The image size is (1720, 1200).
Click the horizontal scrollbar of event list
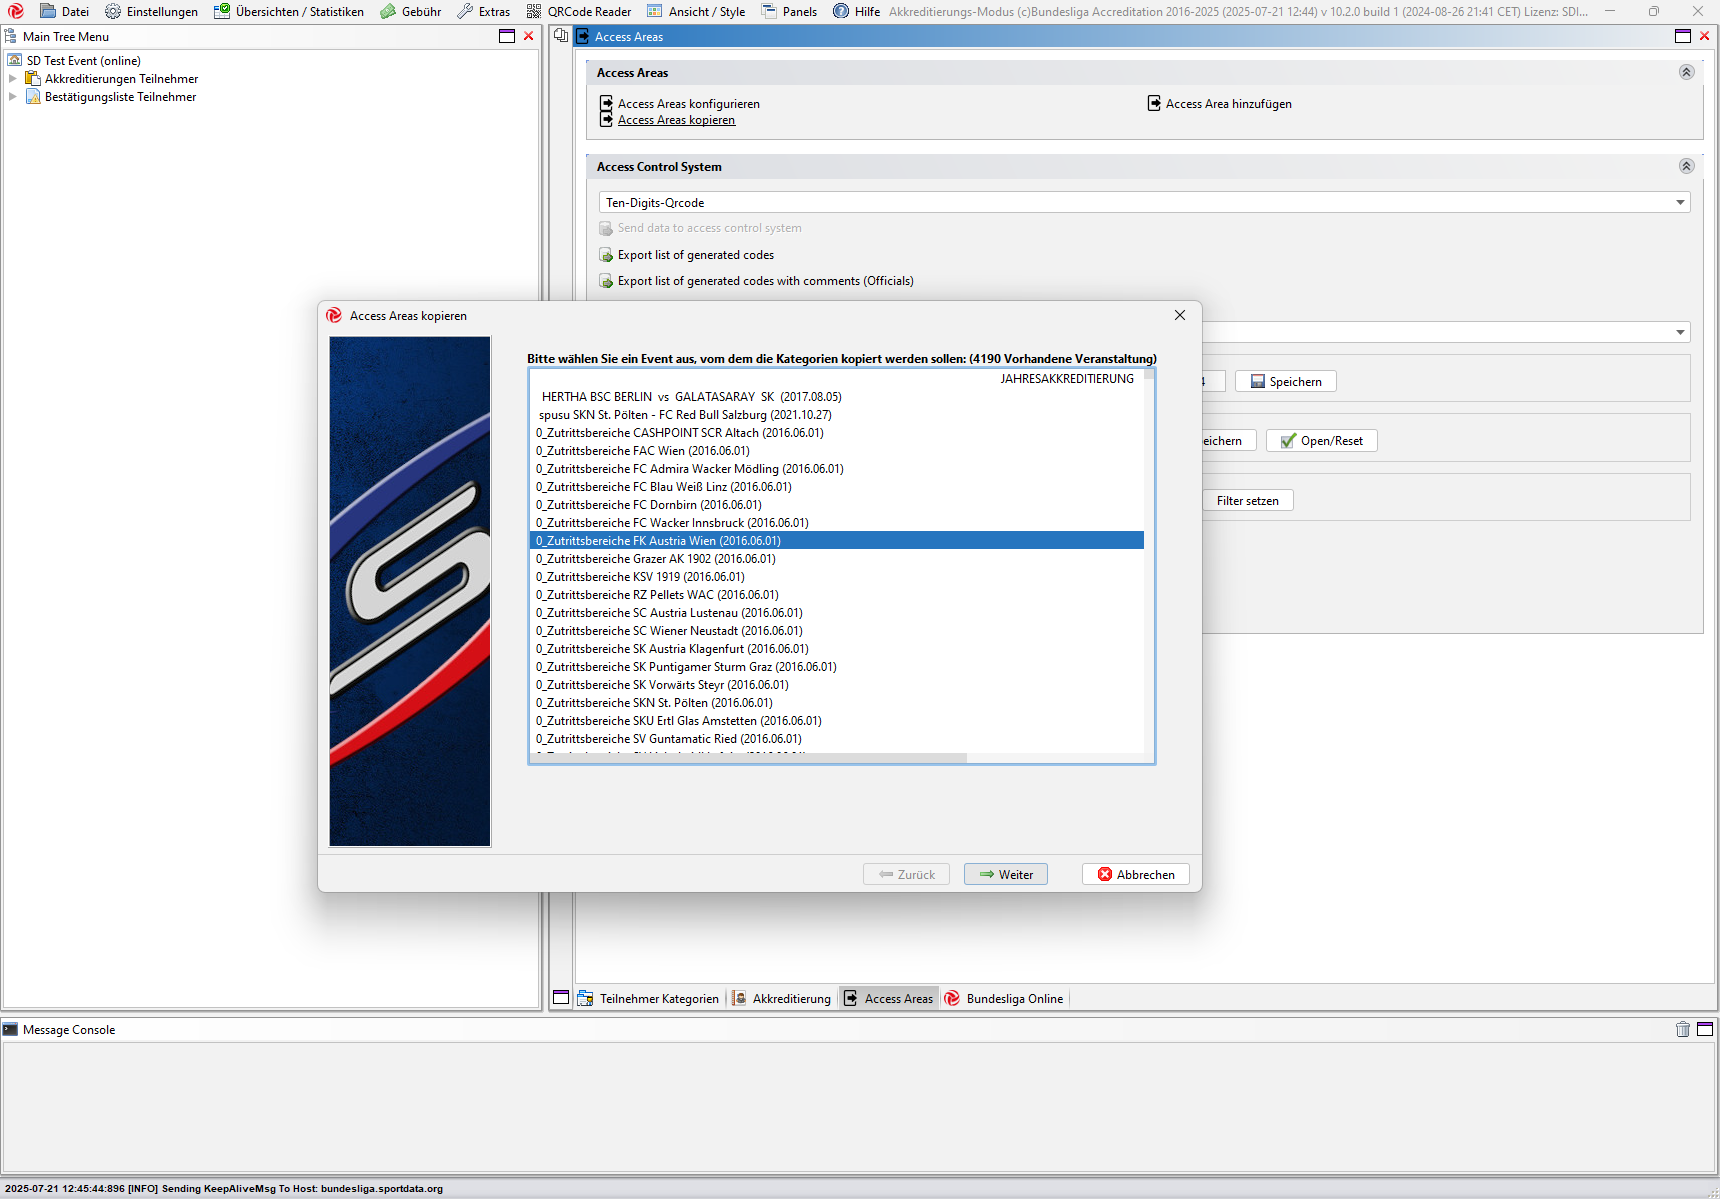tap(748, 758)
